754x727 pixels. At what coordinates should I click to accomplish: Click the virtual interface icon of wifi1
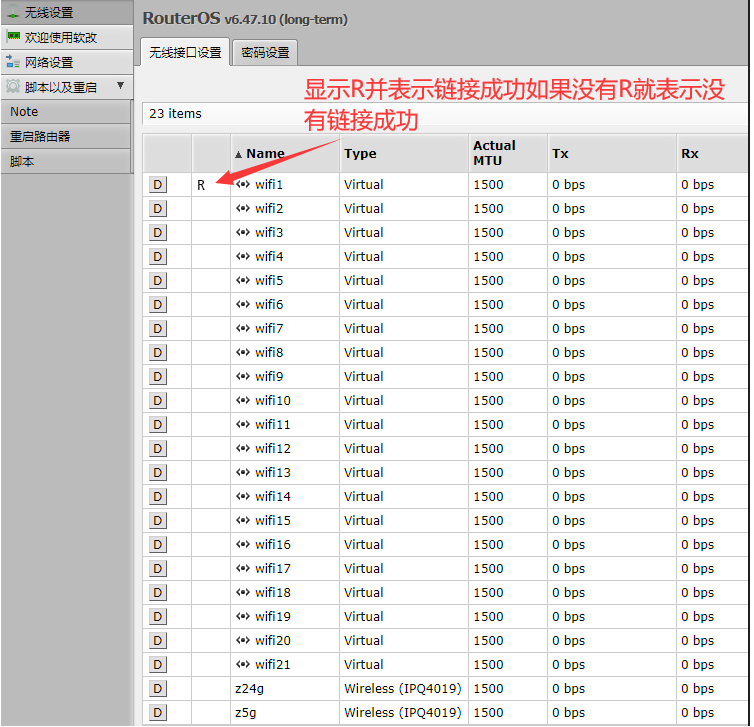243,184
